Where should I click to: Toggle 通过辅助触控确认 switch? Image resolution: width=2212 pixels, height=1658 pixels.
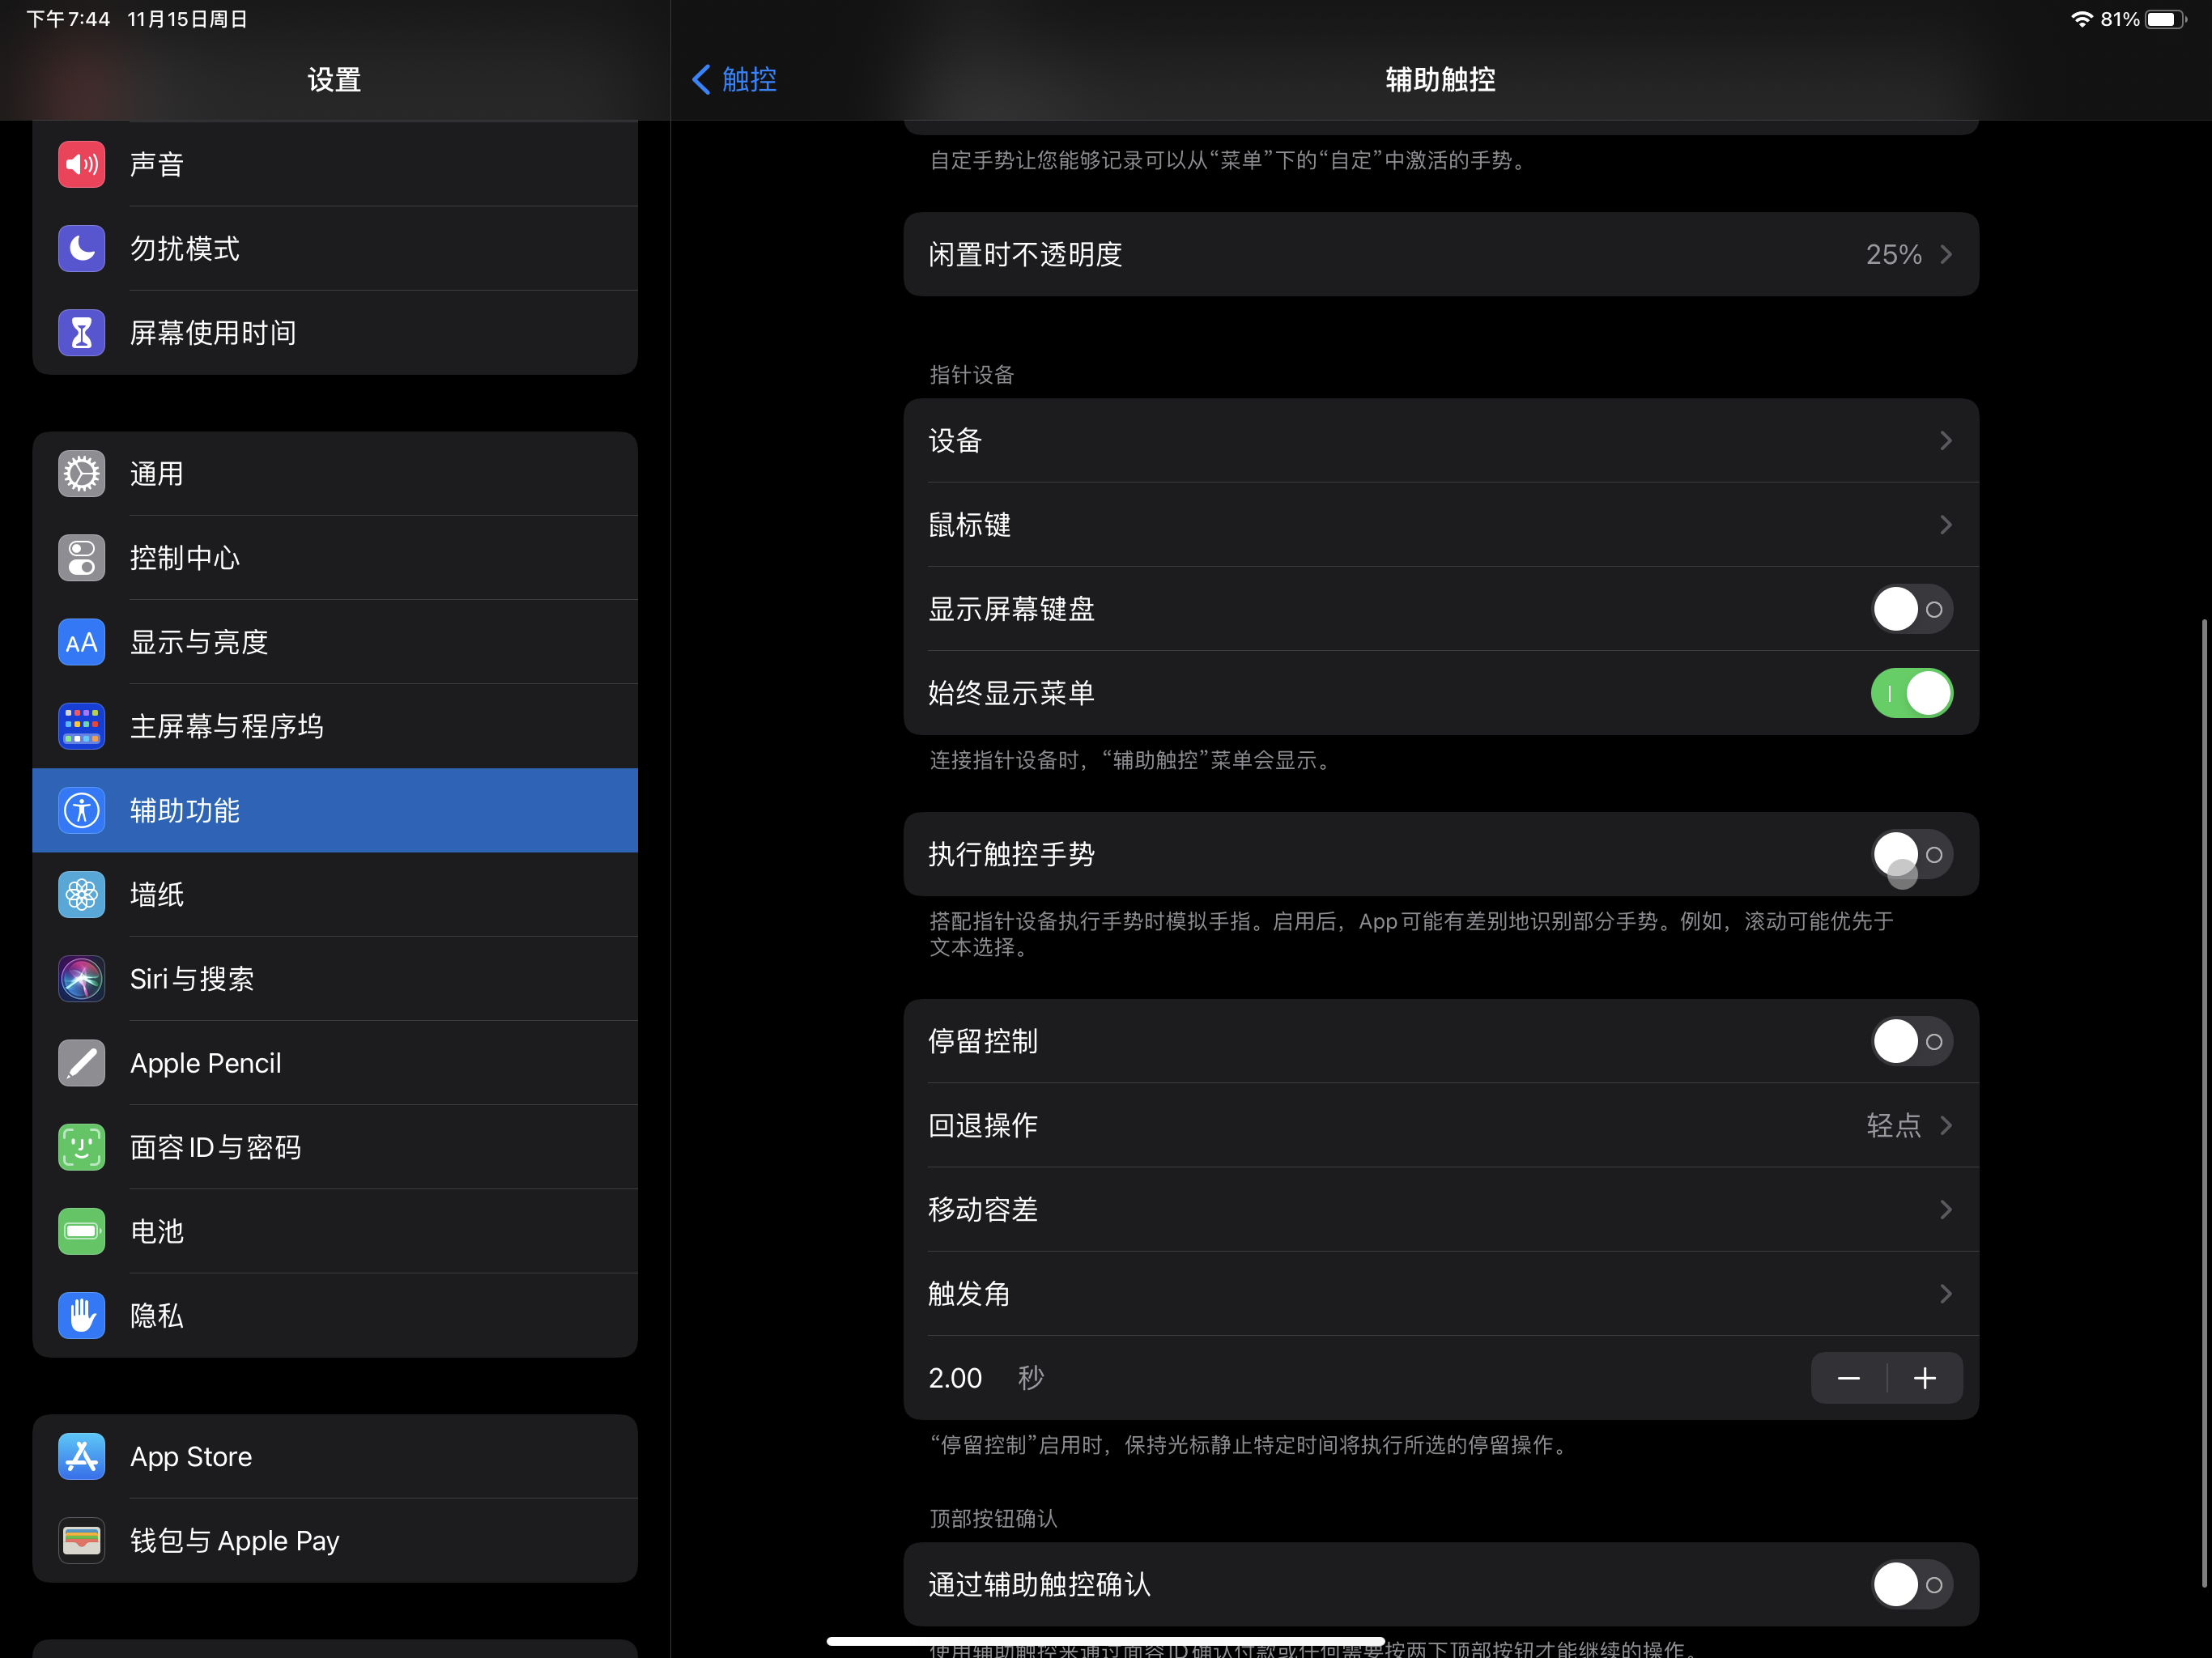tap(1911, 1584)
